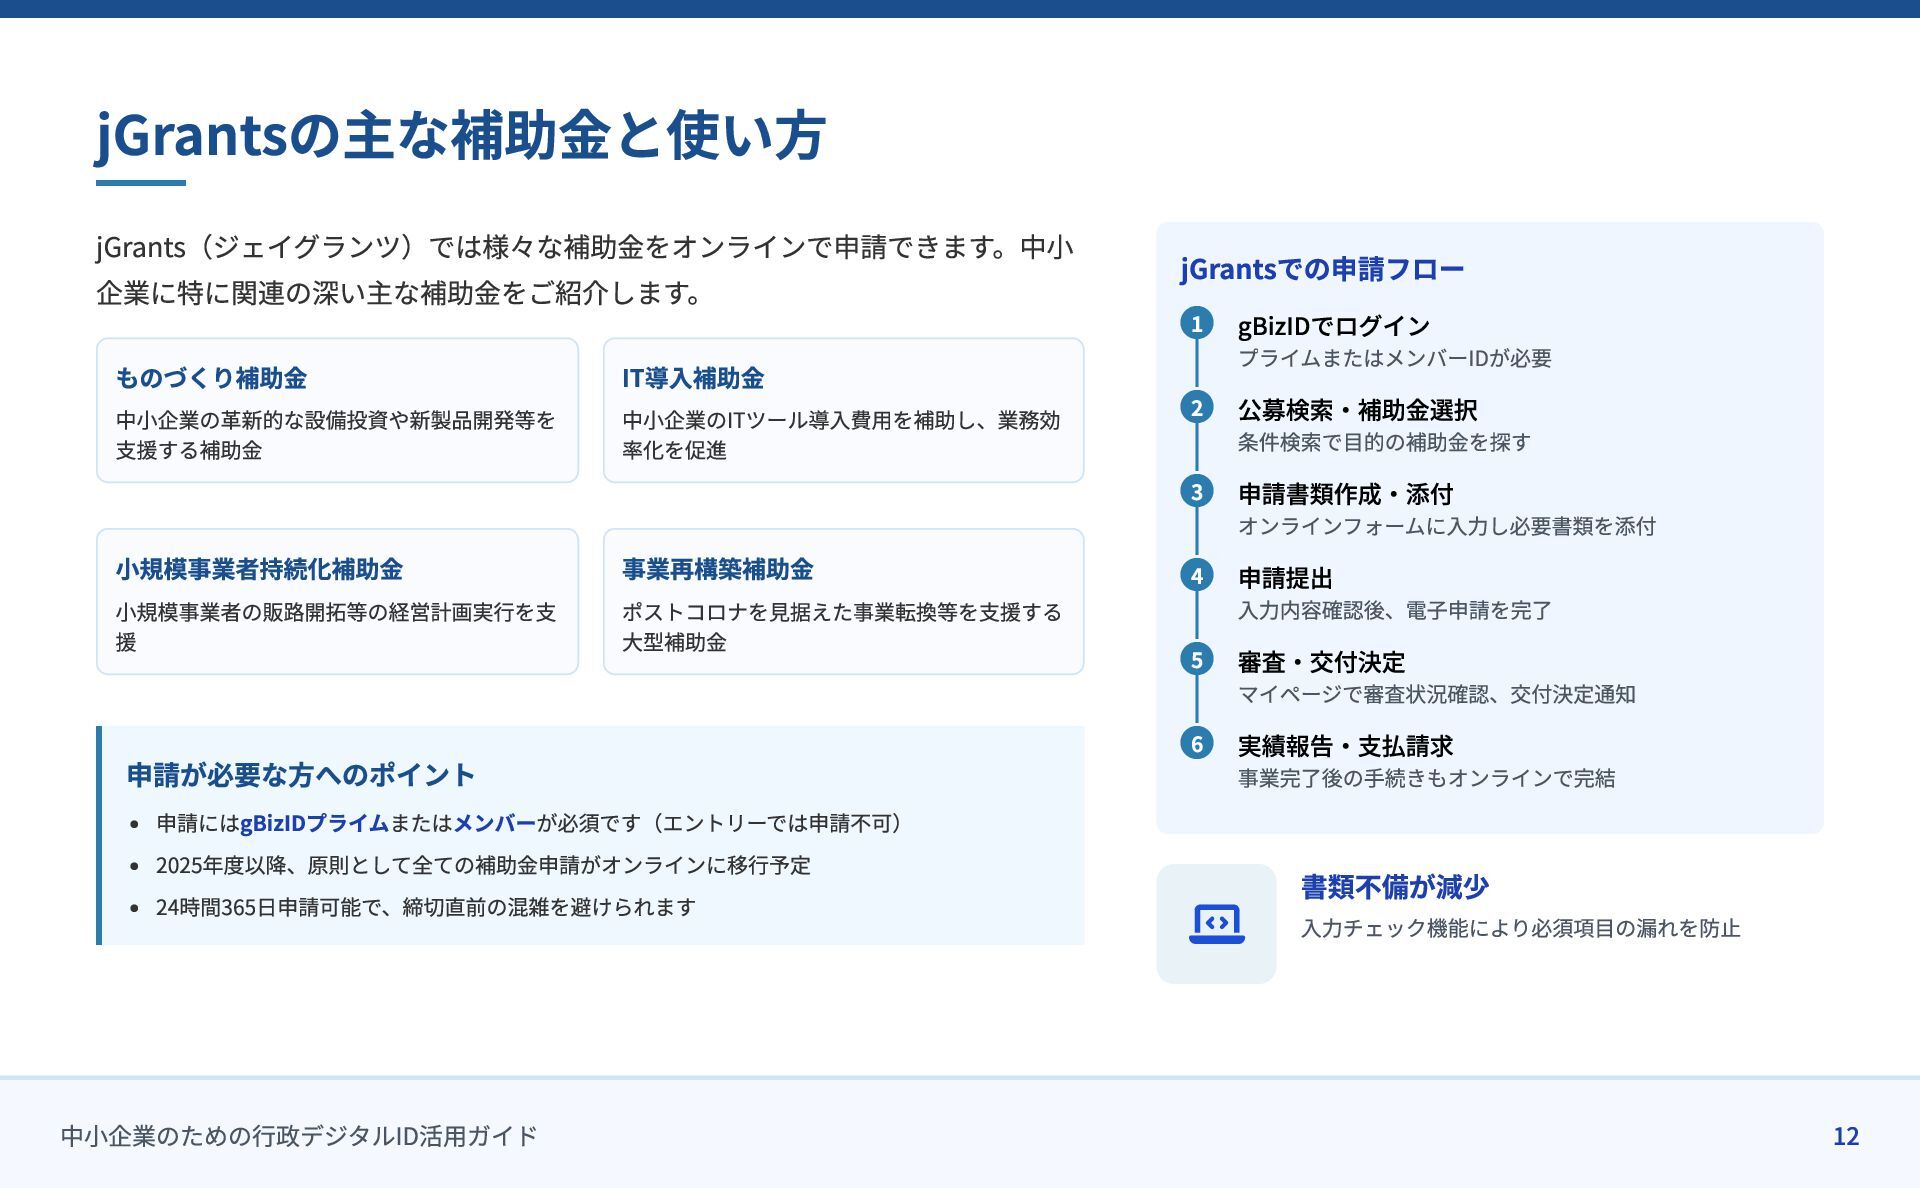This screenshot has height=1188, width=1920.
Task: Click the 事業完了後の手続きもオンラインで完結 description
Action: coord(1427,778)
